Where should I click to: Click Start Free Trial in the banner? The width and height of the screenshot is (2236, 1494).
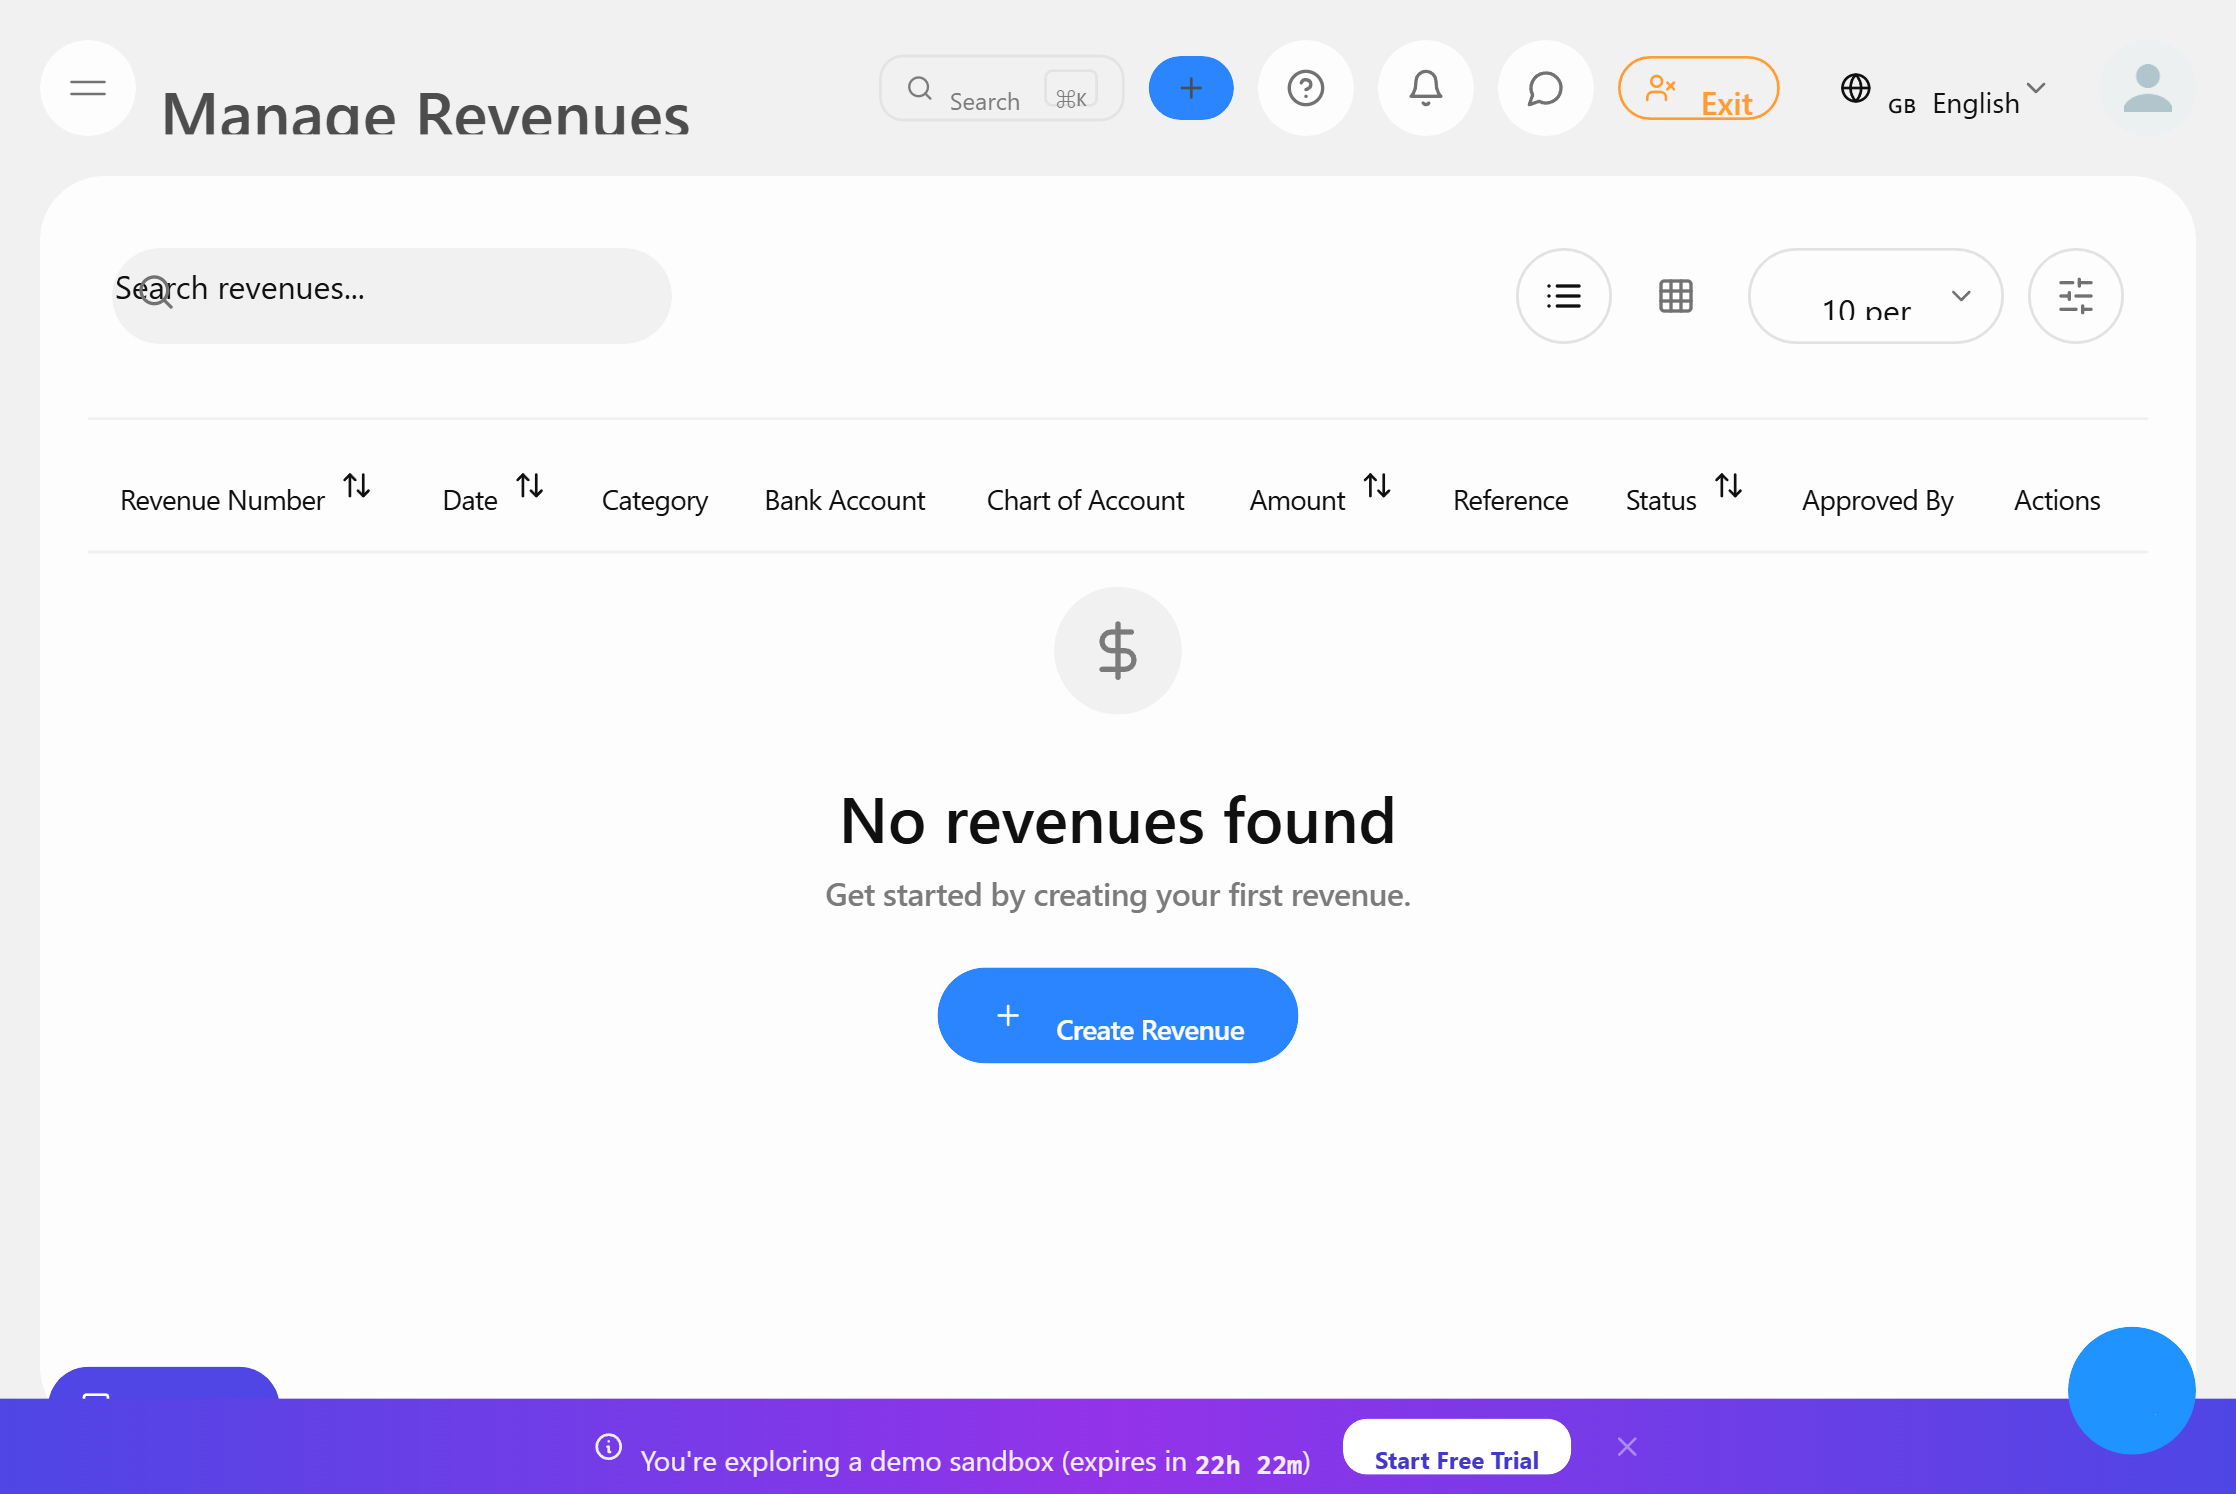tap(1455, 1459)
